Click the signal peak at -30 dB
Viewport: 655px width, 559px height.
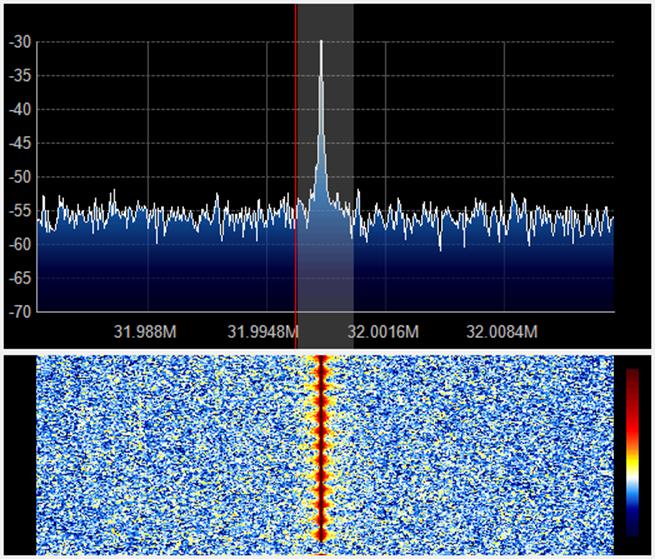coord(321,43)
